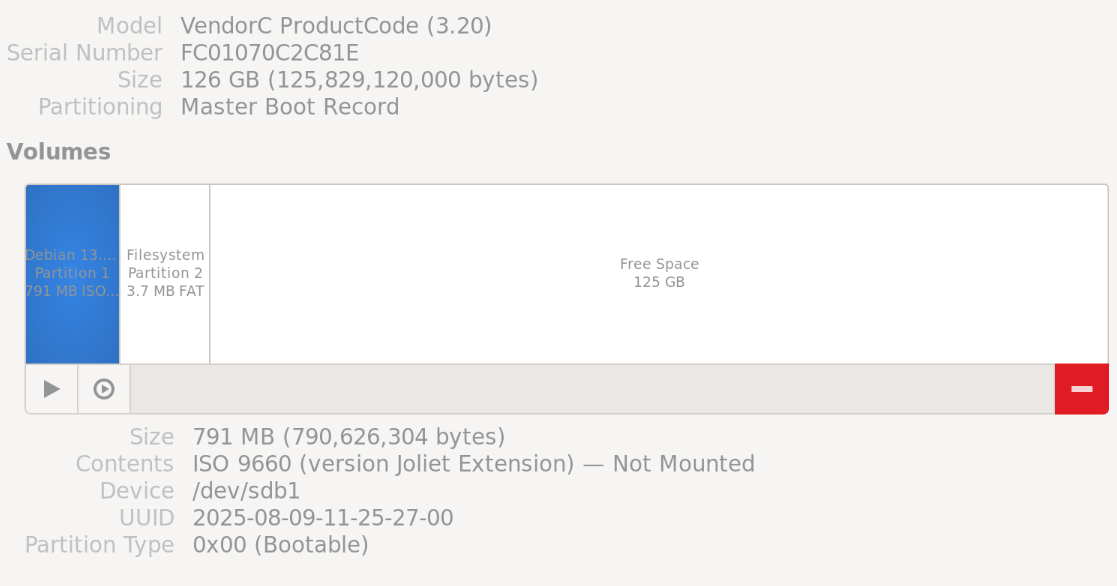
Task: Click the mount partition play icon
Action: click(x=52, y=389)
